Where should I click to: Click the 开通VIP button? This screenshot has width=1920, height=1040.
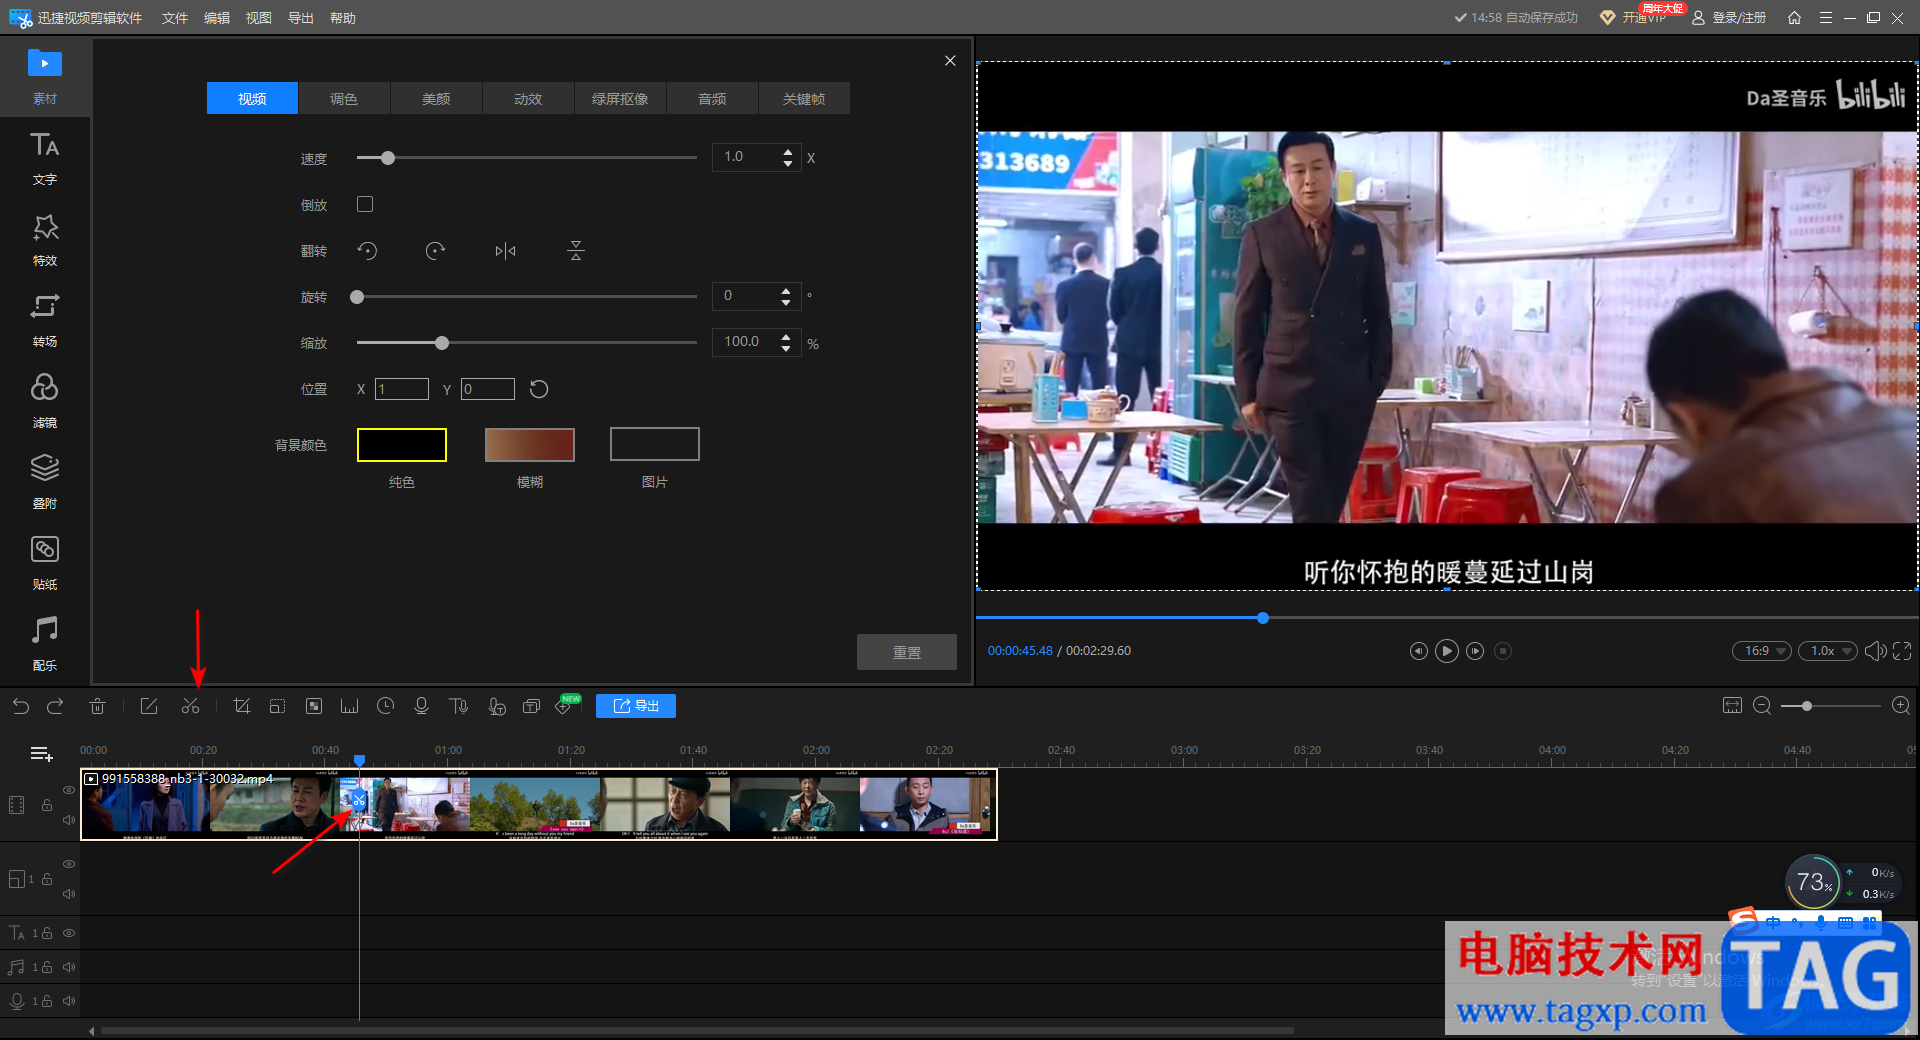tap(1634, 18)
